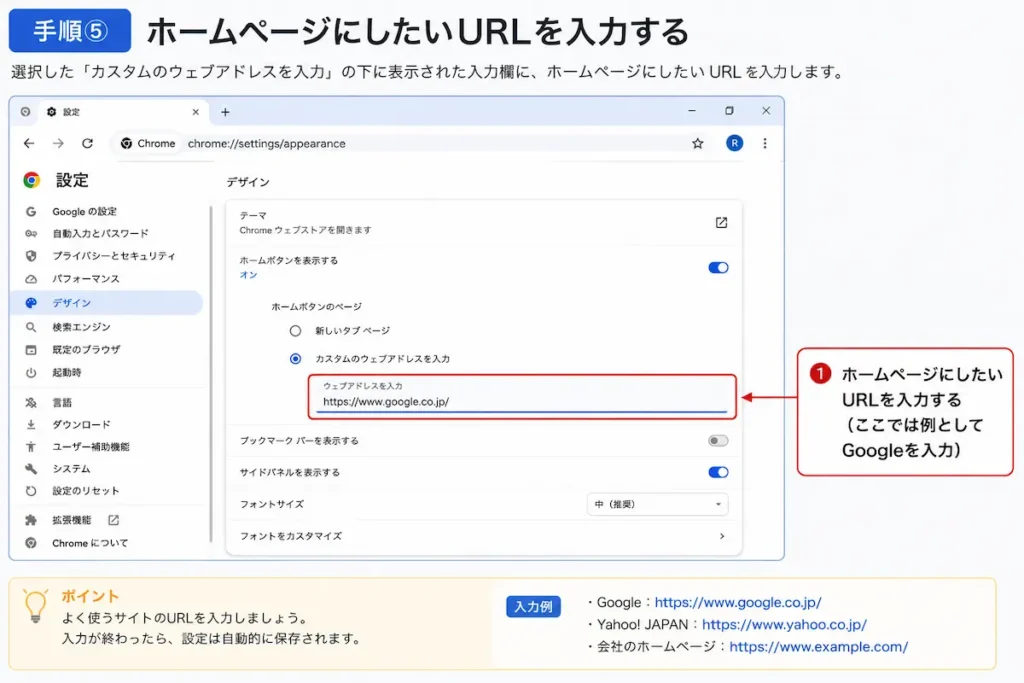
Task: Click the browser back arrow
Action: [29, 143]
